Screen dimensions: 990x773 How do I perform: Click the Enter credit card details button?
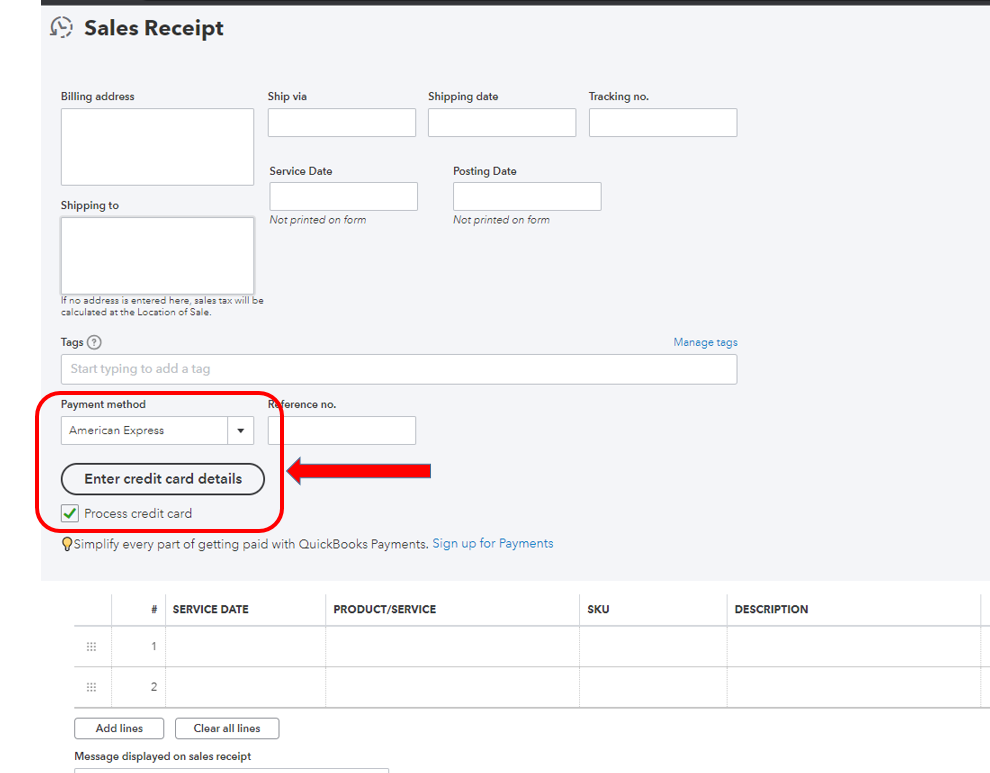tap(162, 479)
